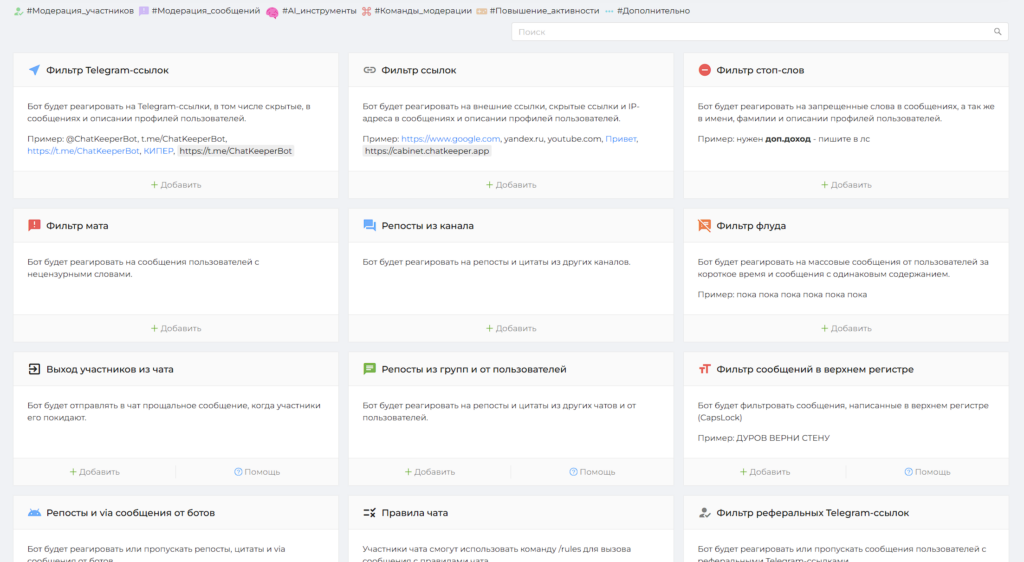Click the magnifier icon in the search box
Viewport: 1024px width, 562px height.
[x=997, y=31]
